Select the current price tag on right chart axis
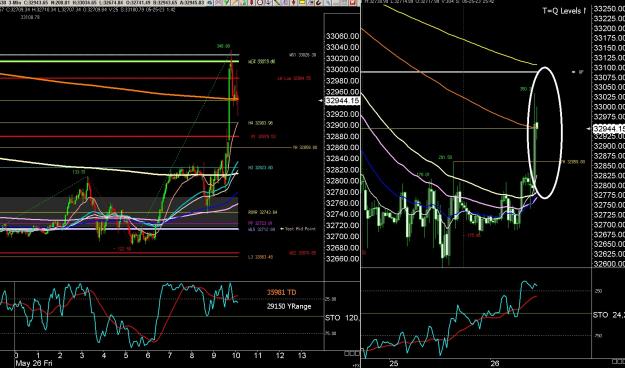The height and width of the screenshot is (368, 625). click(609, 128)
